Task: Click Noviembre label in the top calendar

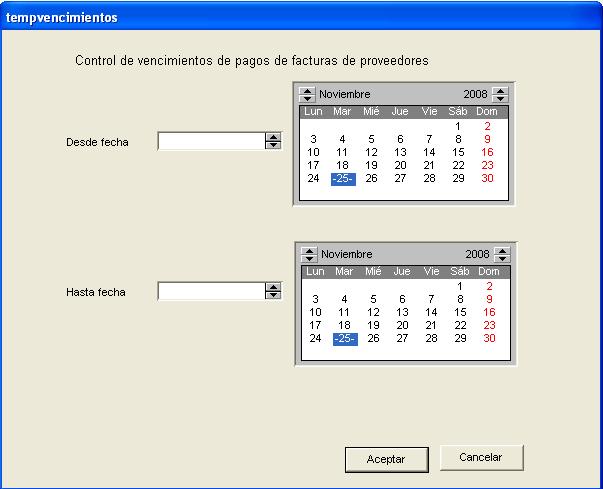Action: click(x=345, y=94)
